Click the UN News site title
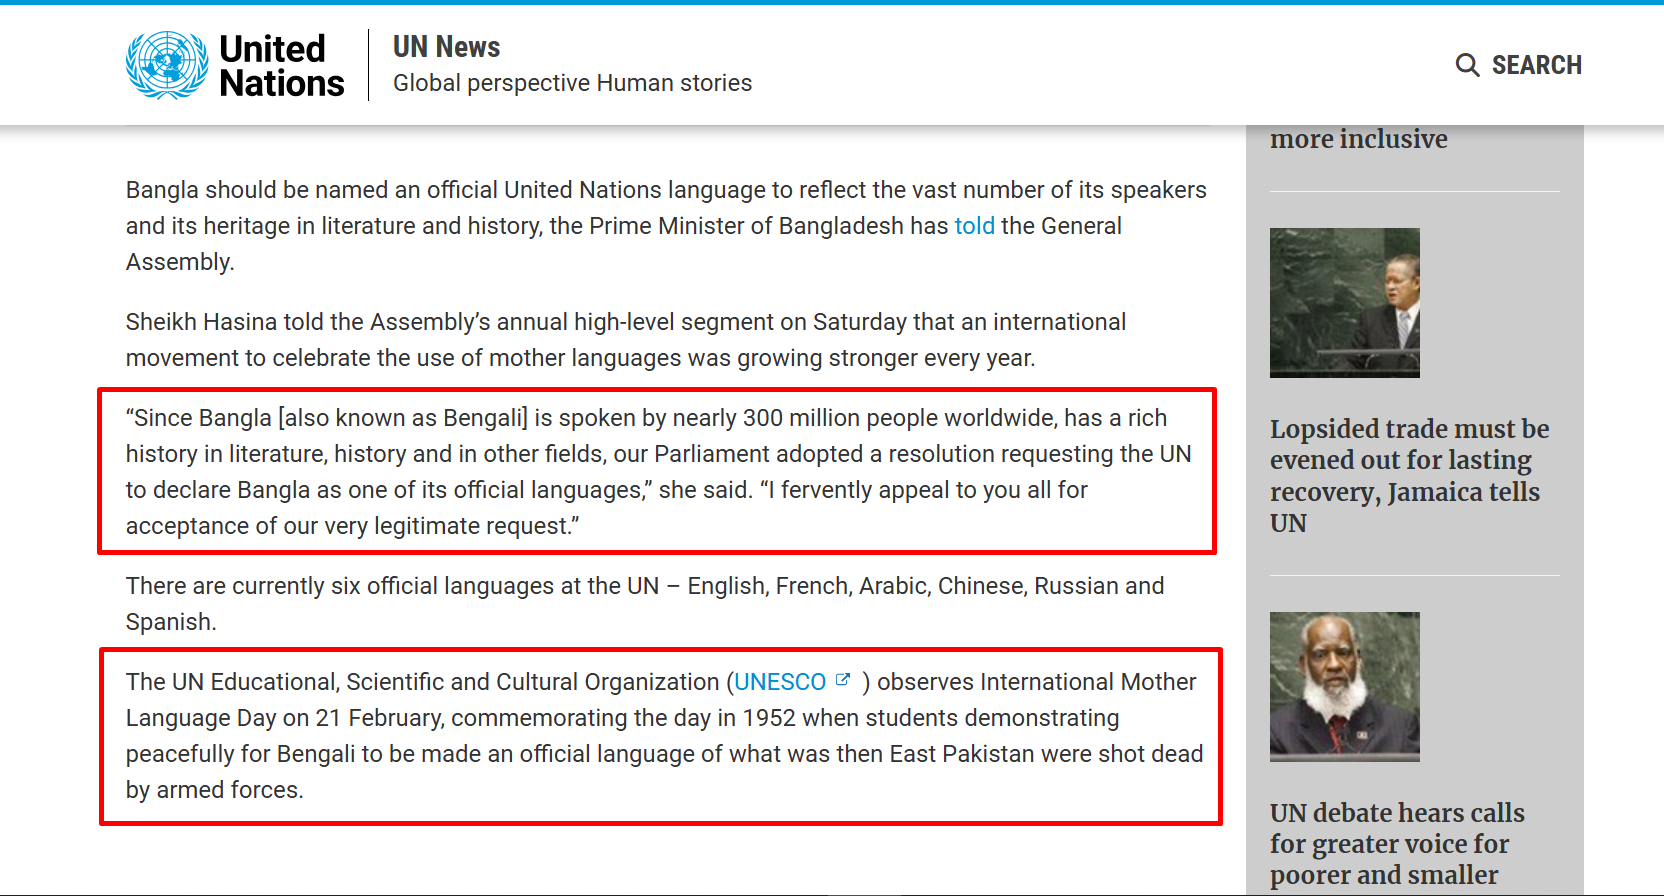 pyautogui.click(x=446, y=47)
